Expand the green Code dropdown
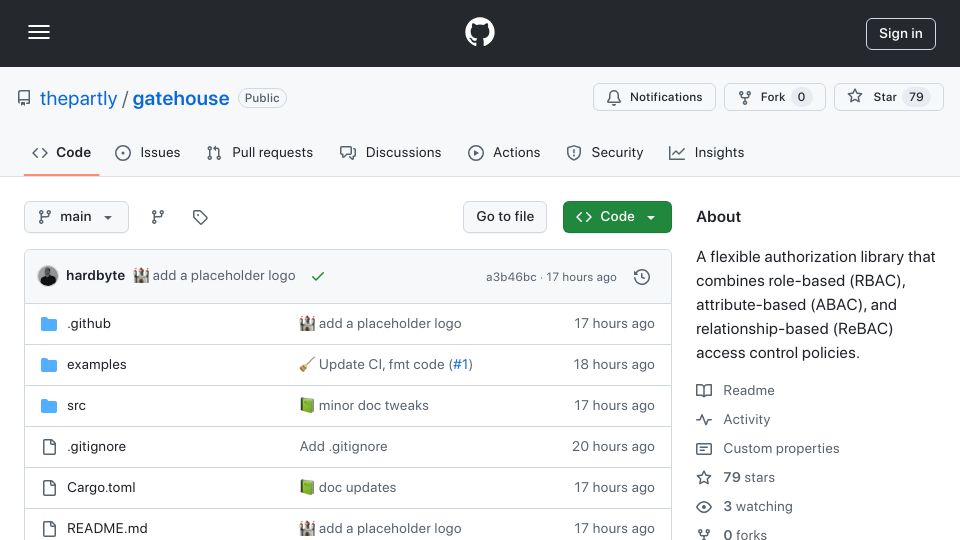This screenshot has width=960, height=540. pos(617,217)
